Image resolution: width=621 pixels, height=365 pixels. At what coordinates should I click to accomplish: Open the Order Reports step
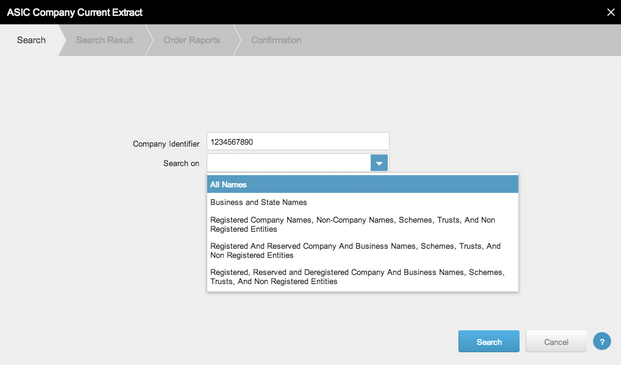[x=192, y=40]
